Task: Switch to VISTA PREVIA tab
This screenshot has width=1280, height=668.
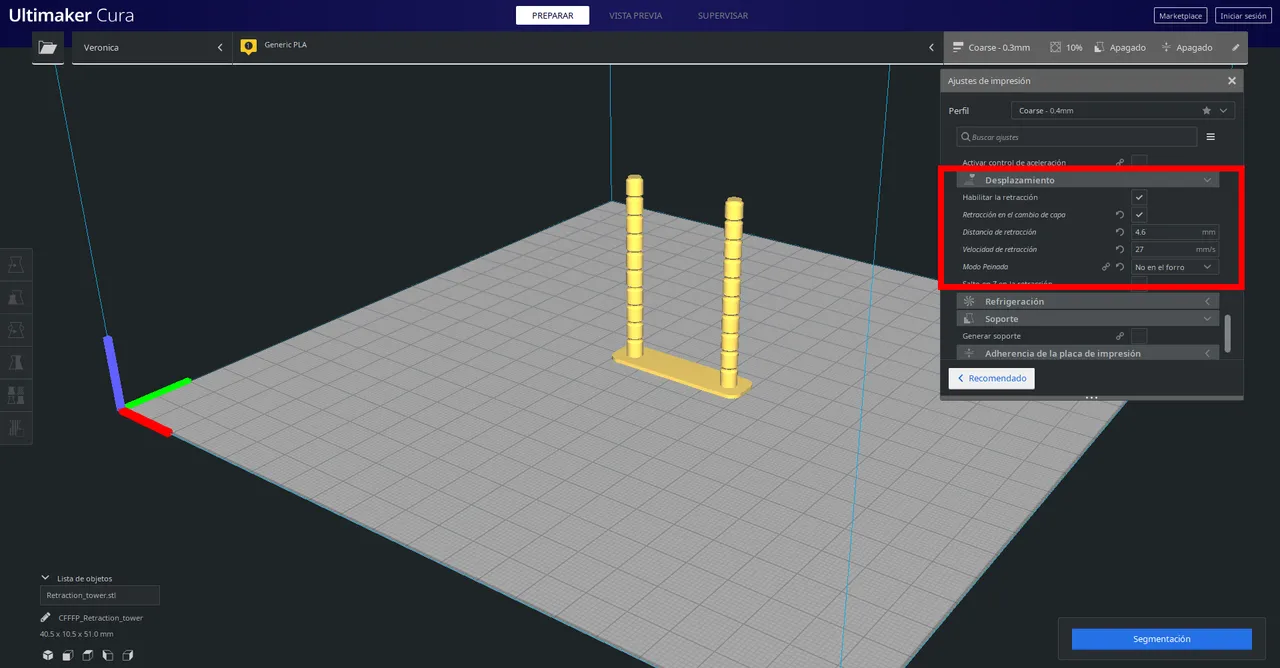Action: pyautogui.click(x=635, y=15)
